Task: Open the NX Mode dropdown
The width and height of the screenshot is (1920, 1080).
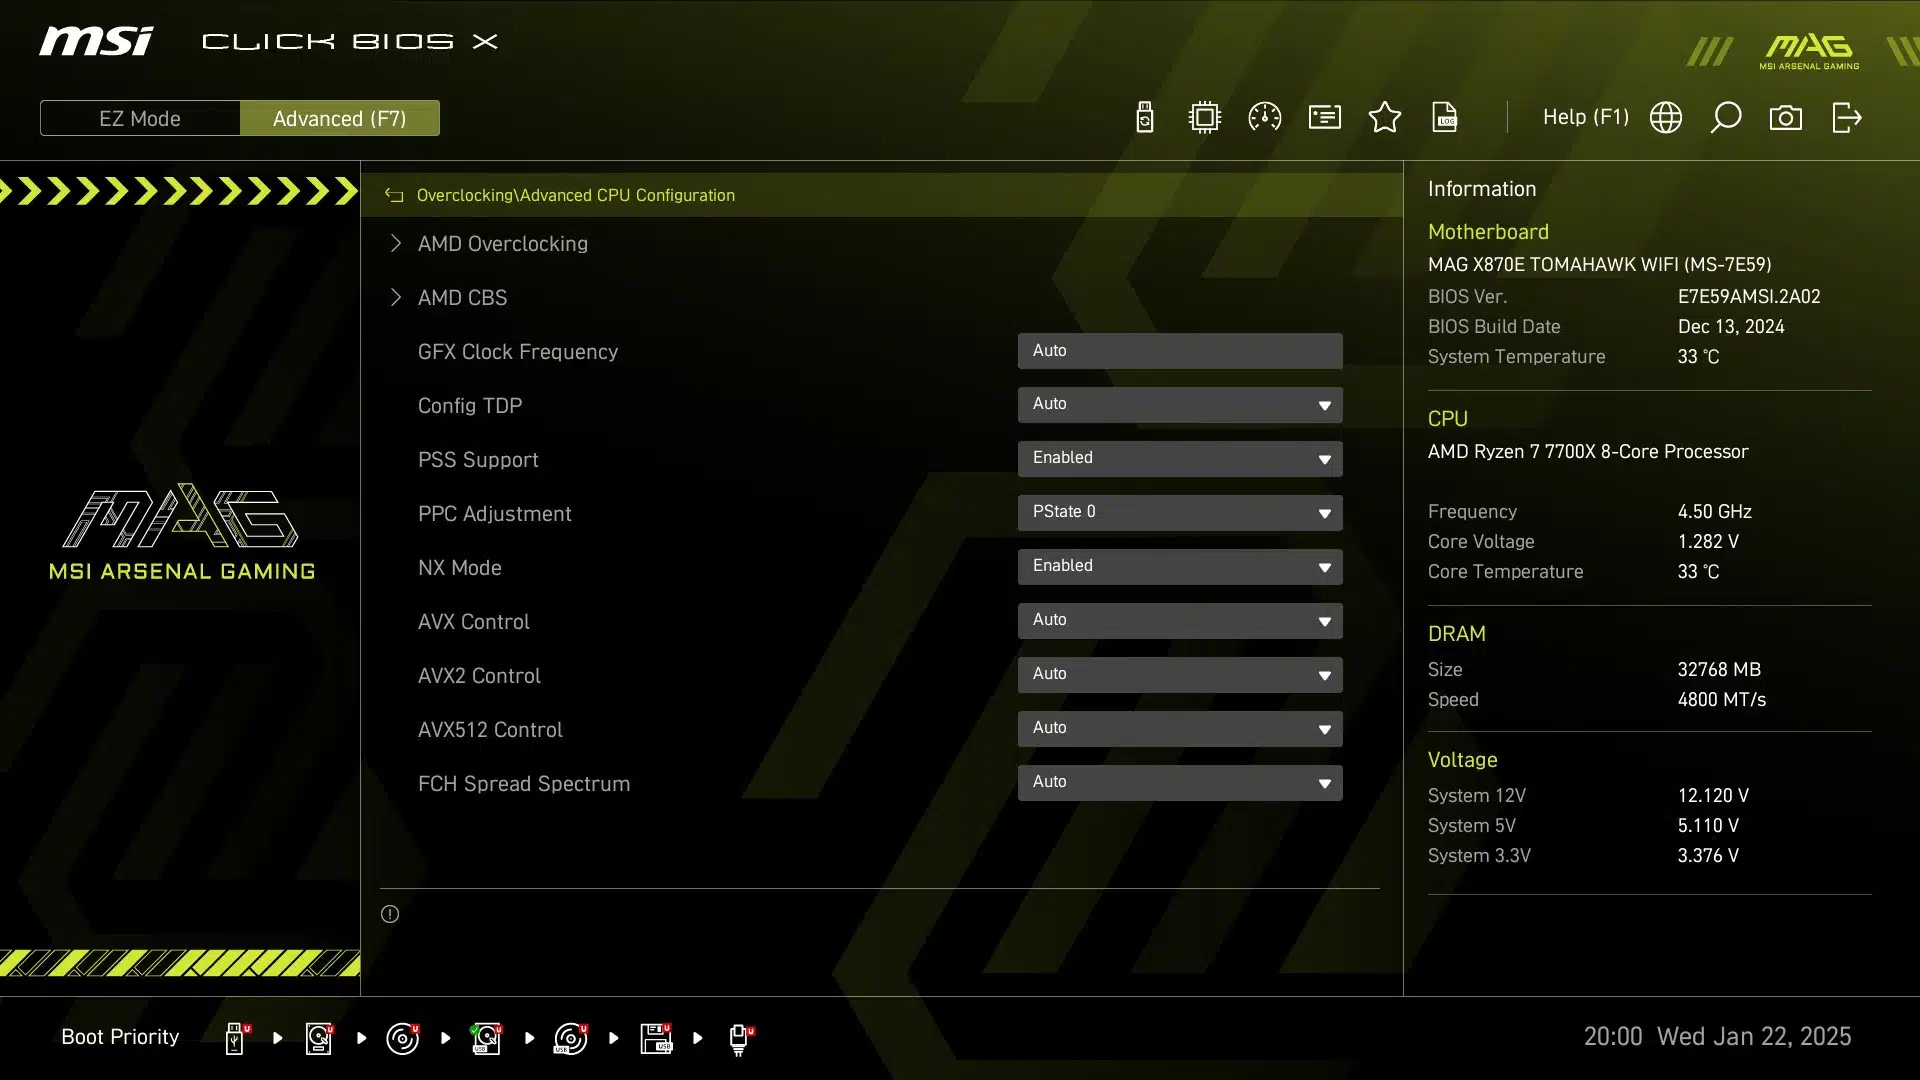Action: [1180, 567]
